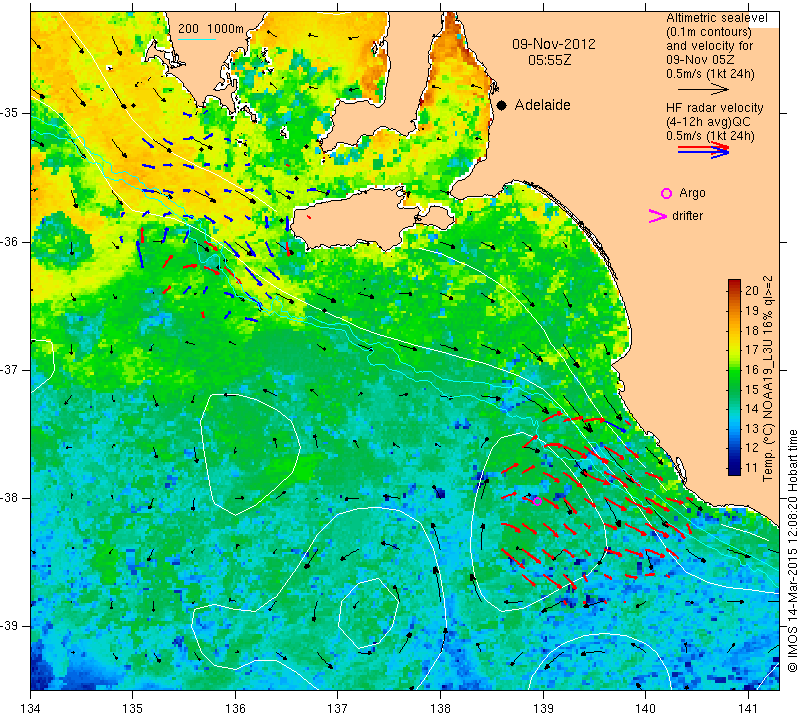This screenshot has height=720, width=800.
Task: Click the 20 value on temperature scale
Action: coord(752,291)
